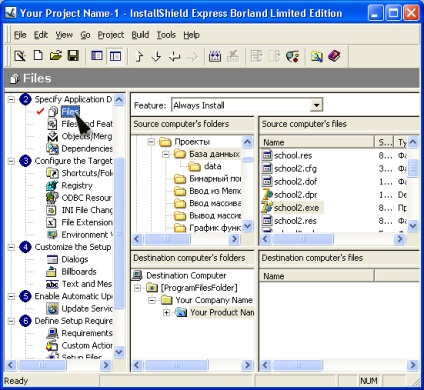The width and height of the screenshot is (424, 390).
Task: Click the Name column header in source files
Action: pyautogui.click(x=317, y=142)
